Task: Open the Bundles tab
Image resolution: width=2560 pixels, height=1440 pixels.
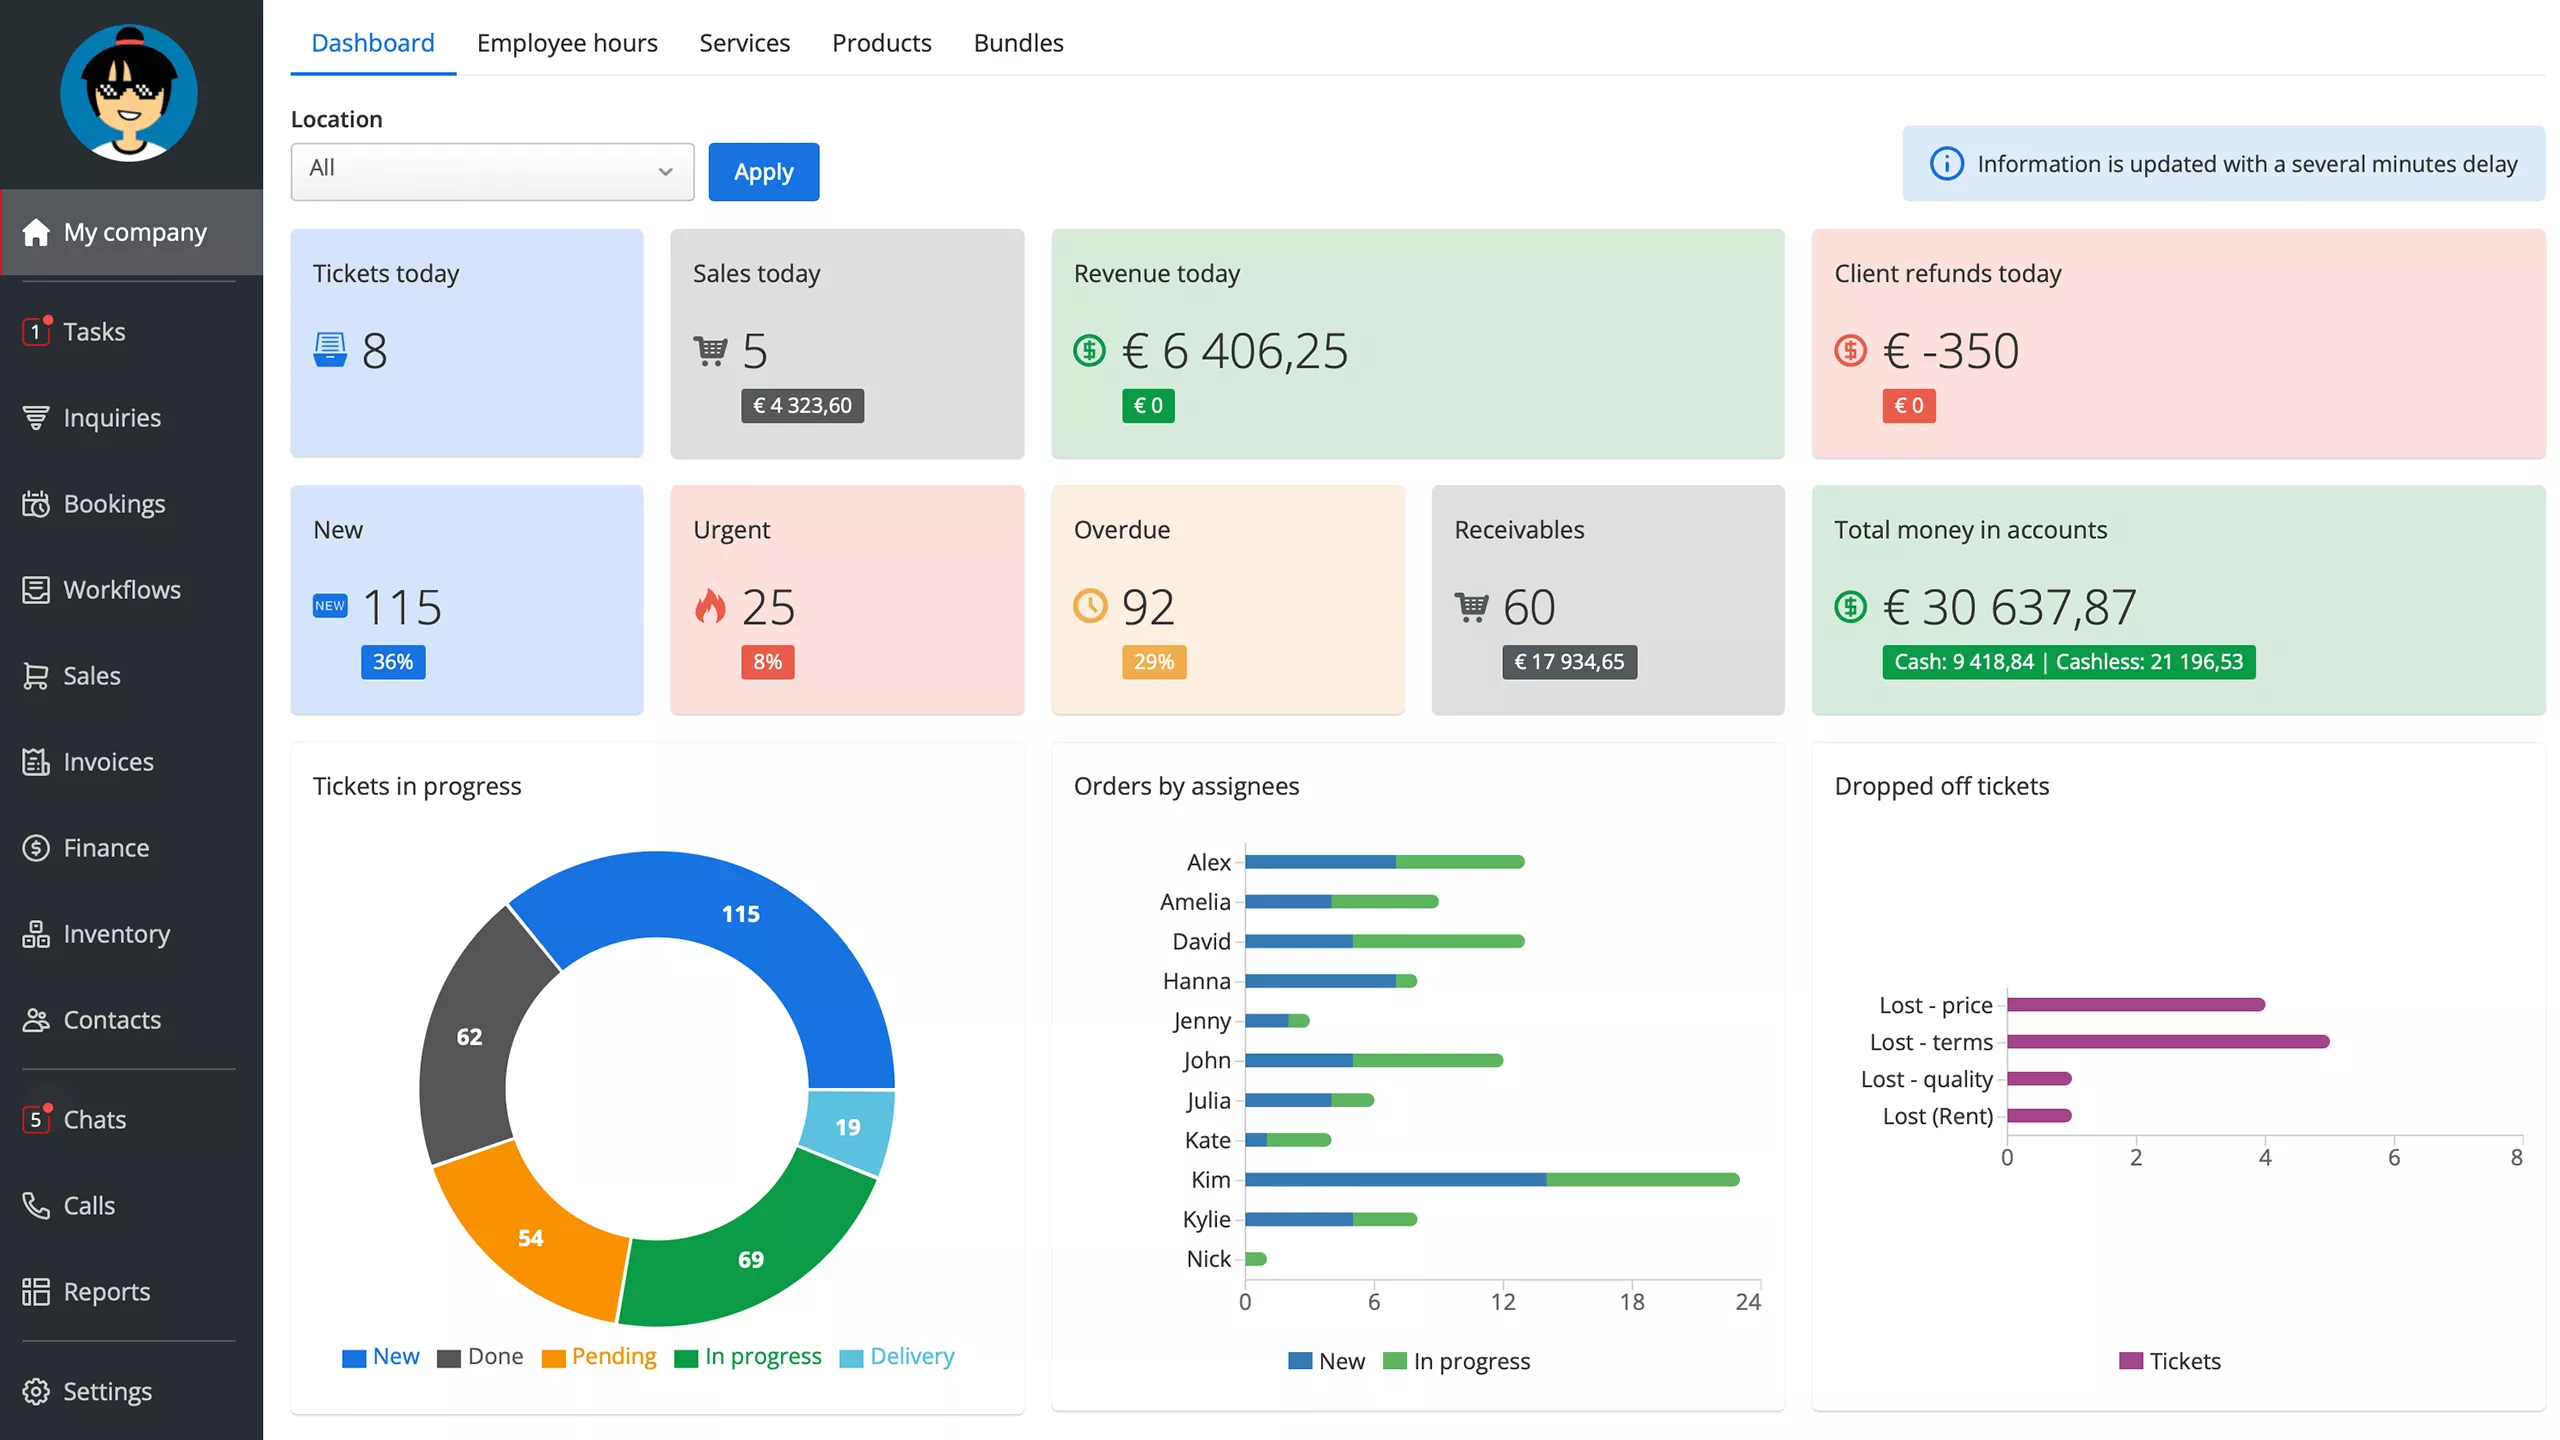Action: (1018, 43)
